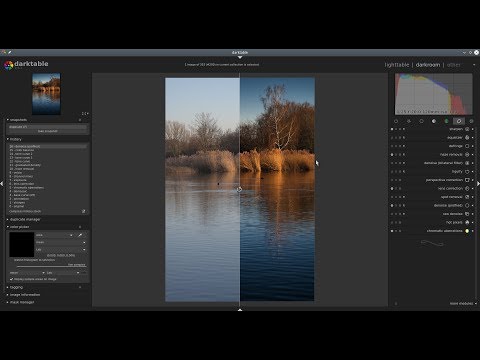Screen dimensions: 480x360
Task: Toggle the defringe module on/off
Action: (392, 146)
